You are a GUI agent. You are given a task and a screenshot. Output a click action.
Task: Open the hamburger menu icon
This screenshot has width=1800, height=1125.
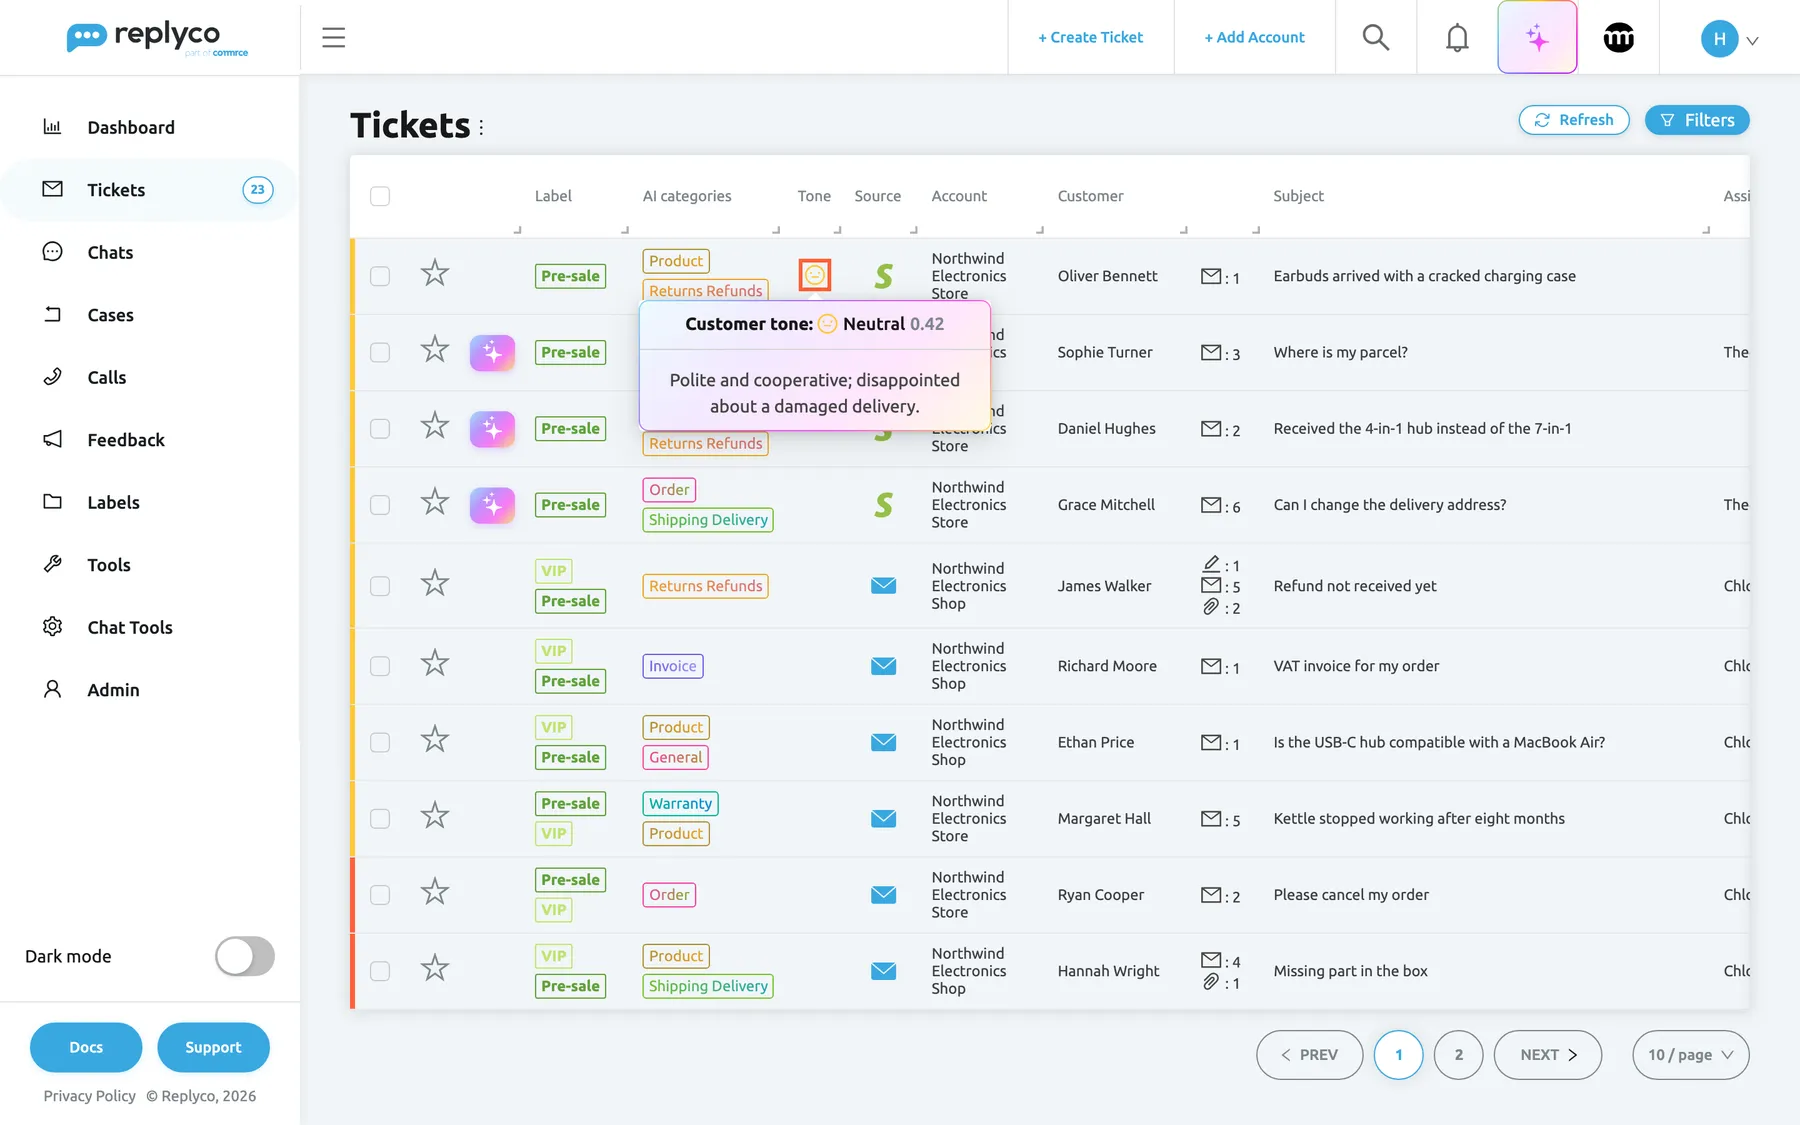pyautogui.click(x=333, y=38)
